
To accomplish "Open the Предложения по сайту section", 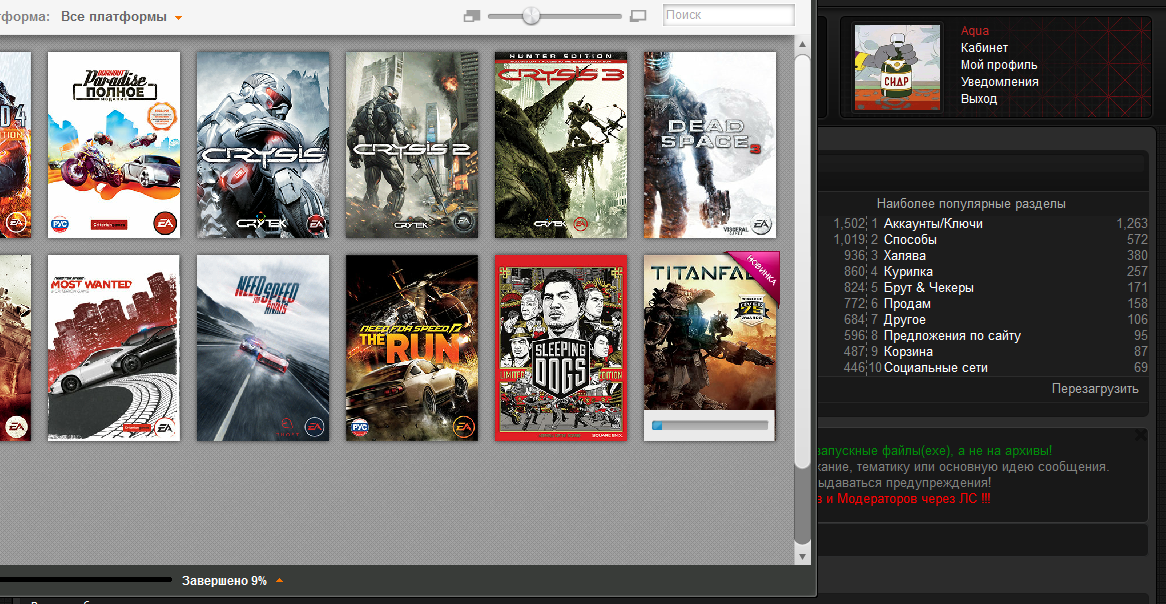I will (953, 335).
